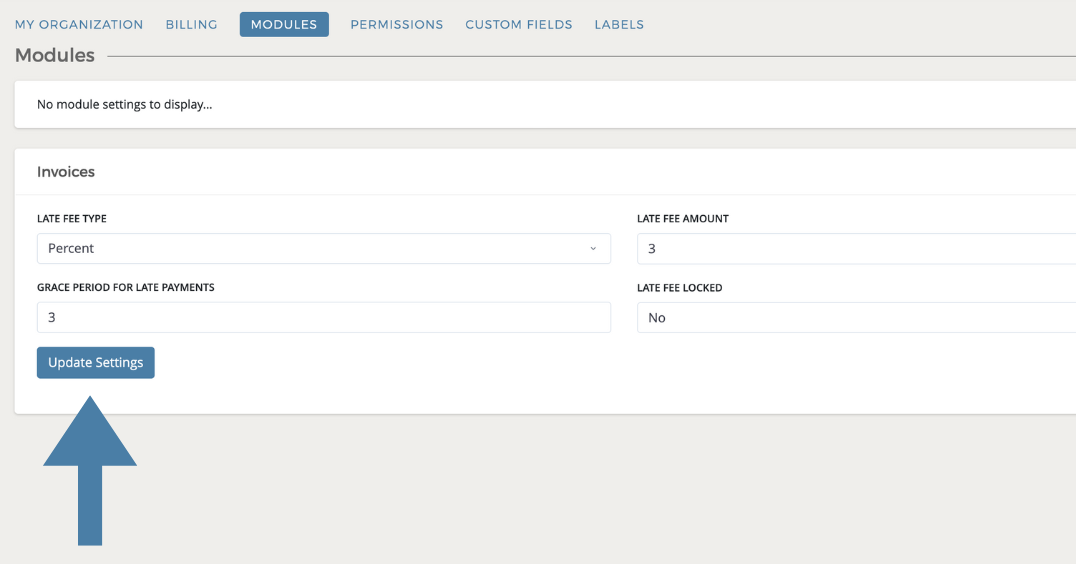The image size is (1076, 564).
Task: Click the "No module settings to display" message
Action: pos(125,104)
